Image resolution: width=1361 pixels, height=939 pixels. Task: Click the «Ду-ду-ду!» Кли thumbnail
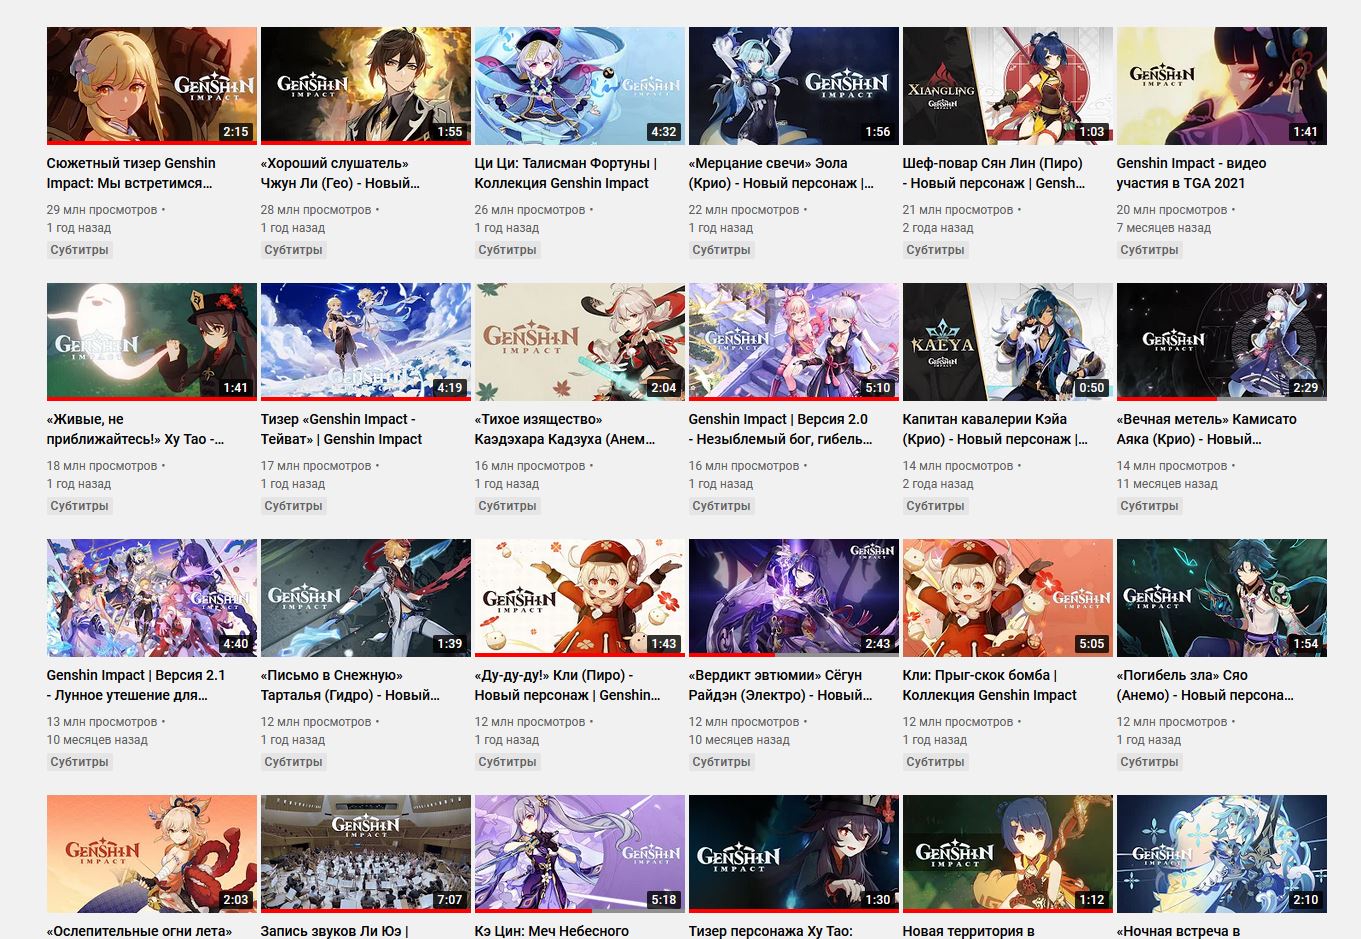(579, 598)
